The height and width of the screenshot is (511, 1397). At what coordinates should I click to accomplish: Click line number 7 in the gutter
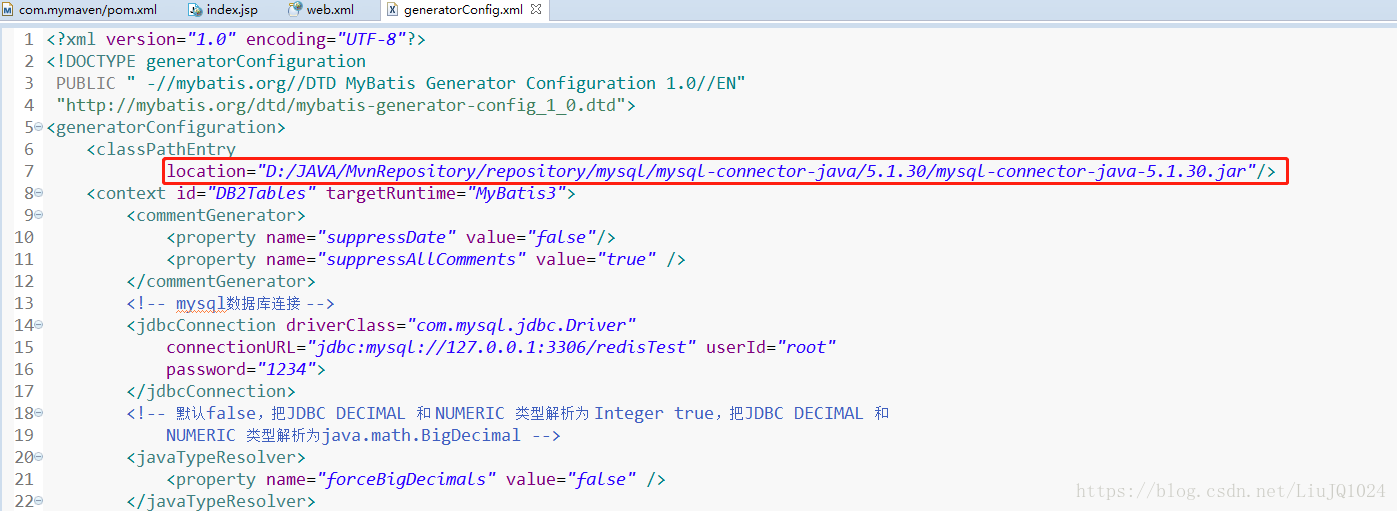[x=28, y=171]
